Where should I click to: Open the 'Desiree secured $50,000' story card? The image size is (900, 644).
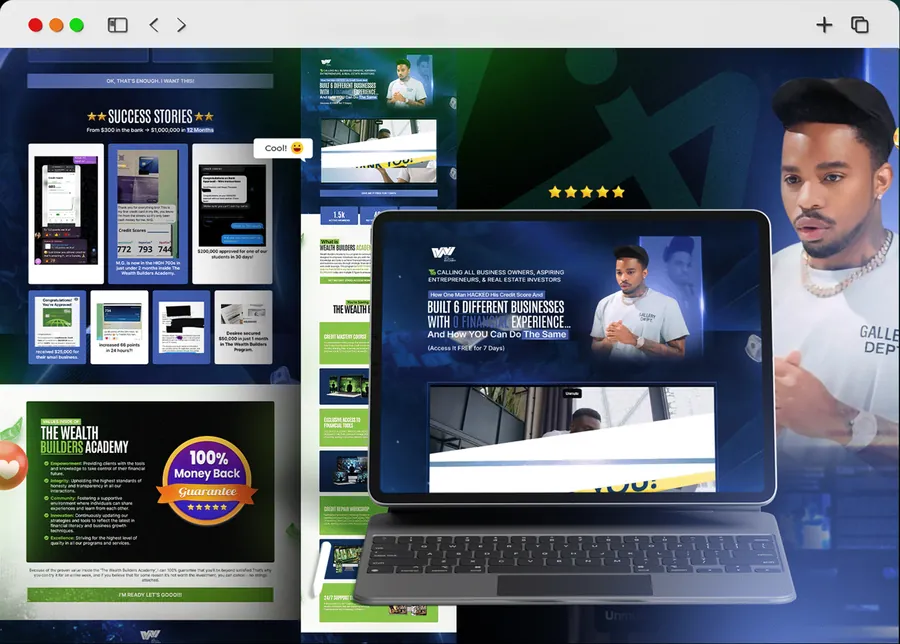pos(243,327)
